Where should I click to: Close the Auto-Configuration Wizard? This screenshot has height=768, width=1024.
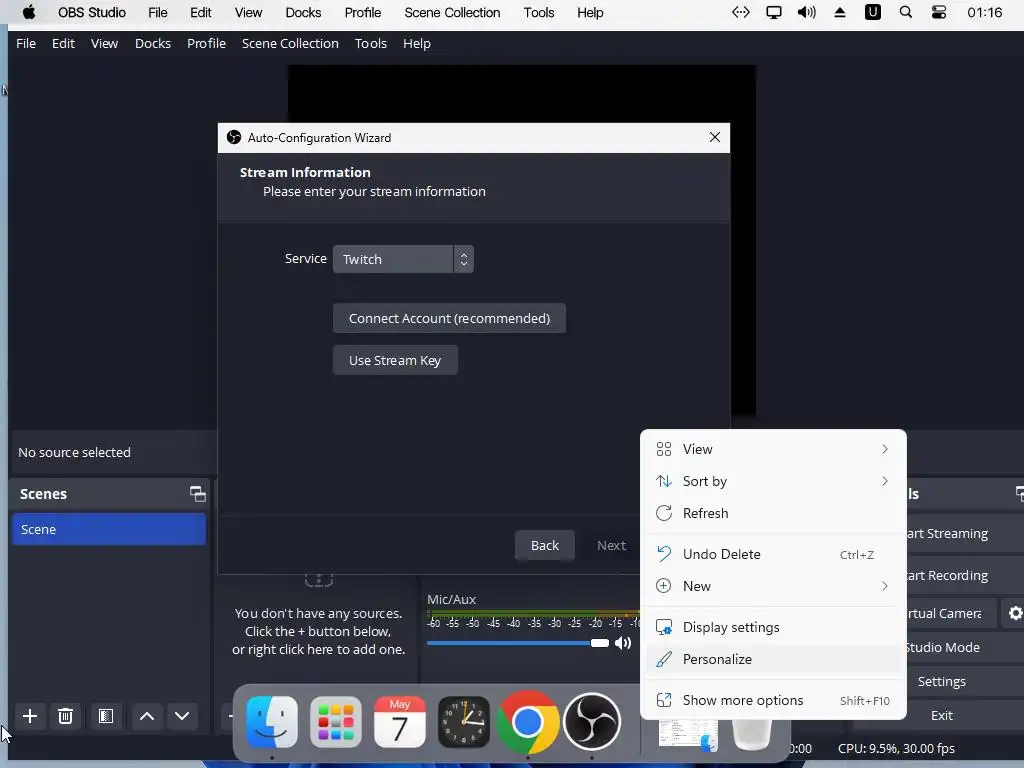click(714, 137)
